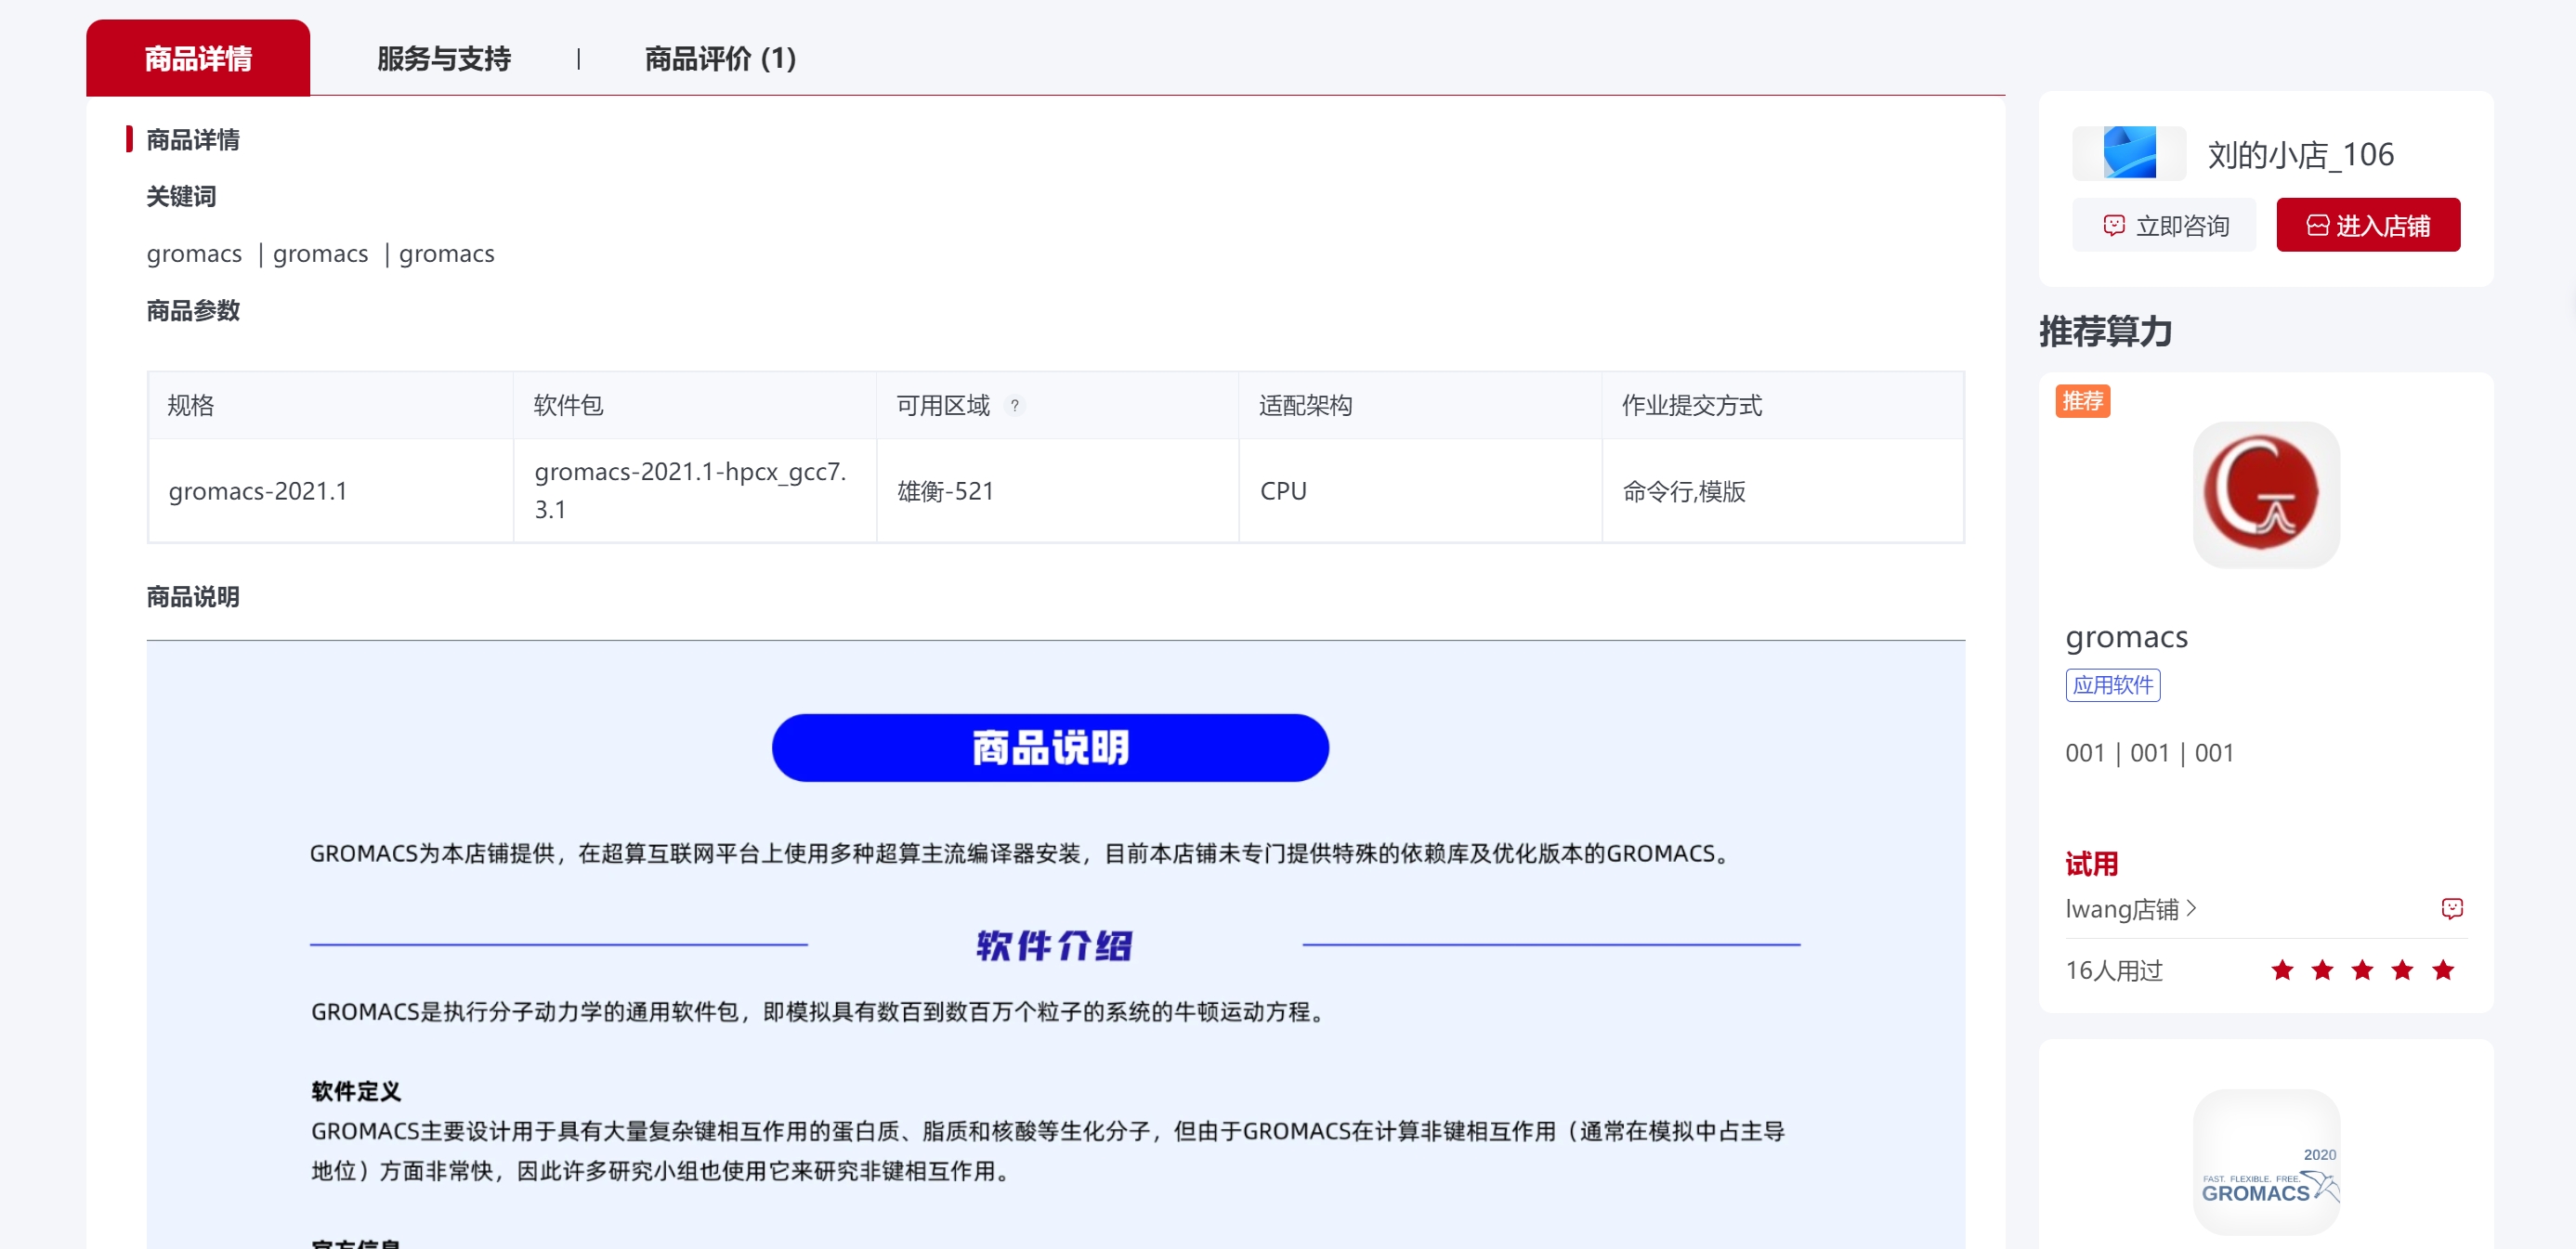This screenshot has height=1249, width=2576.
Task: Click the chat icon next to lwang店铺
Action: click(2451, 908)
